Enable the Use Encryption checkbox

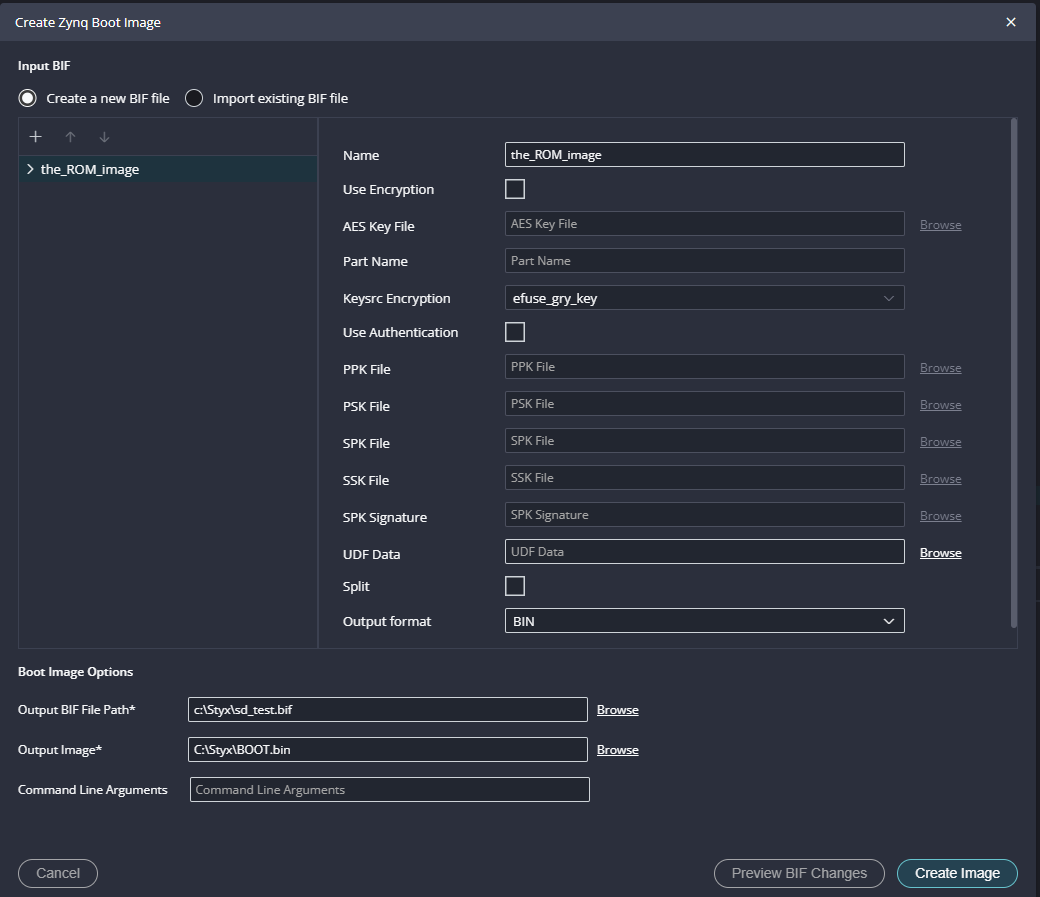click(515, 189)
